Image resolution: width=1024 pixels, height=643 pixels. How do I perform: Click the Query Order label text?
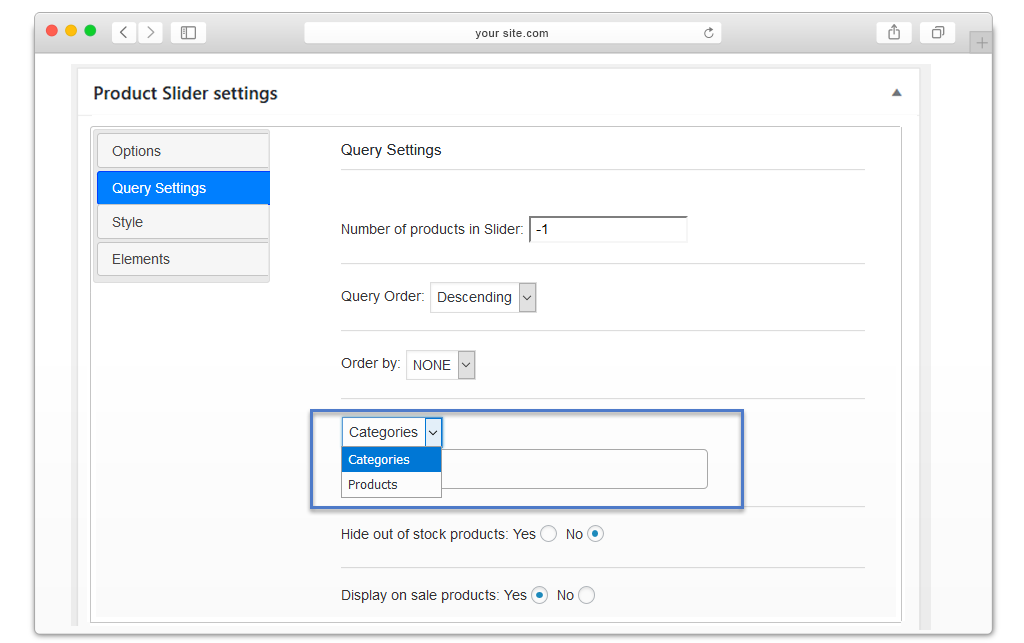click(x=383, y=296)
